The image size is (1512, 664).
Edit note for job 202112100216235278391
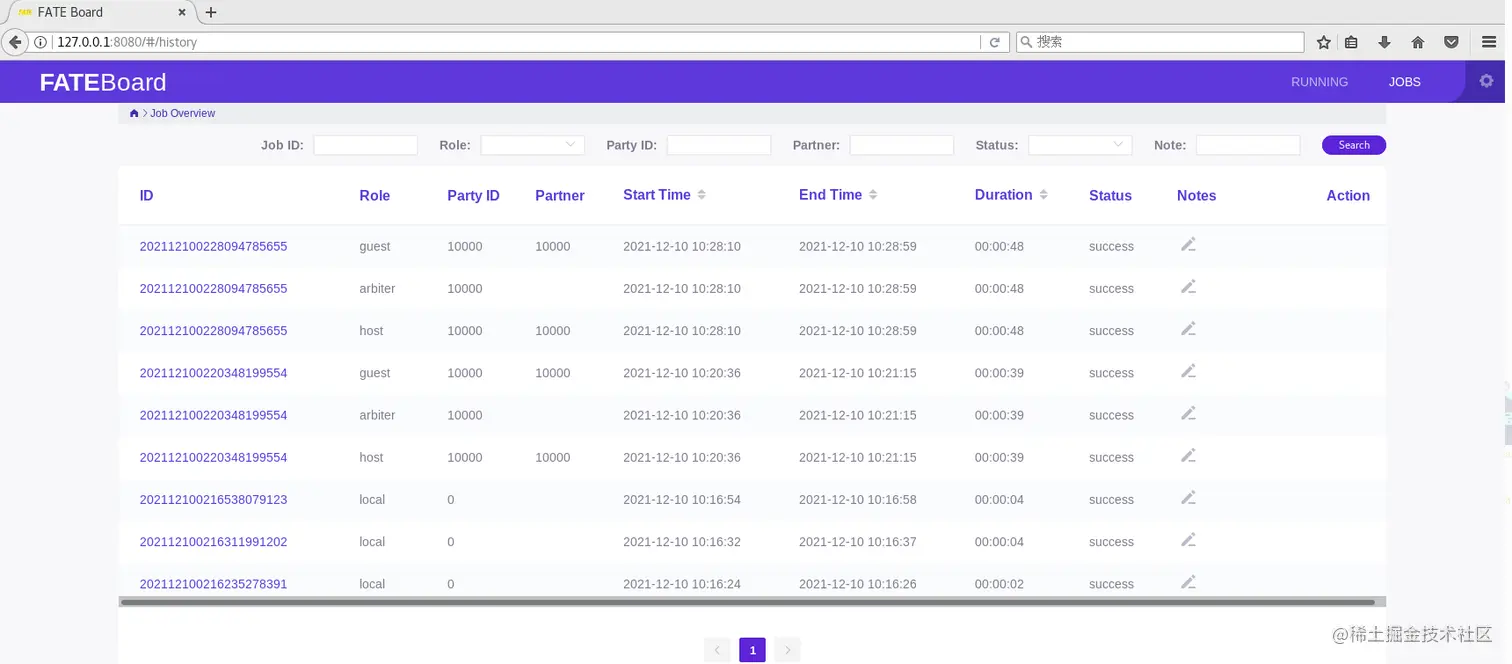pos(1188,582)
